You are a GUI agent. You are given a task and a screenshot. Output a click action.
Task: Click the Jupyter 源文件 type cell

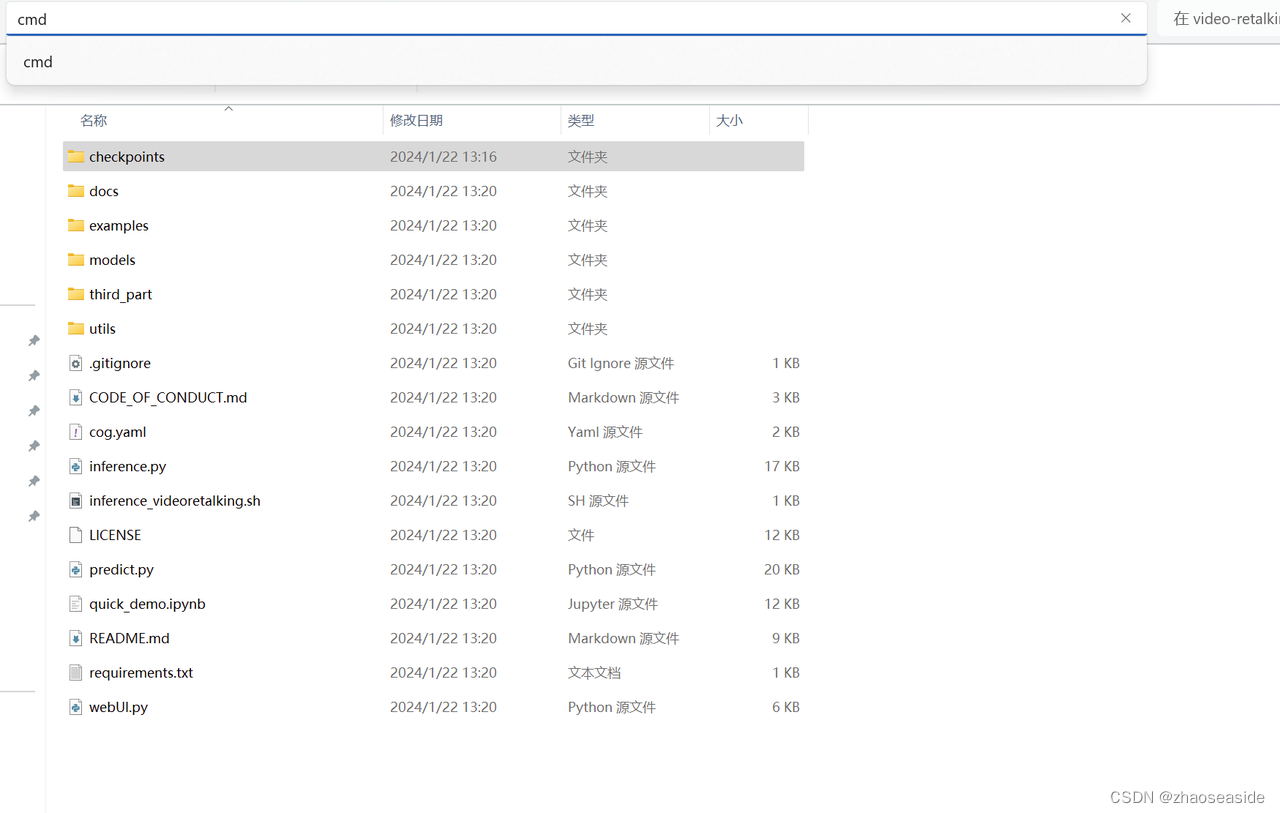pos(613,604)
